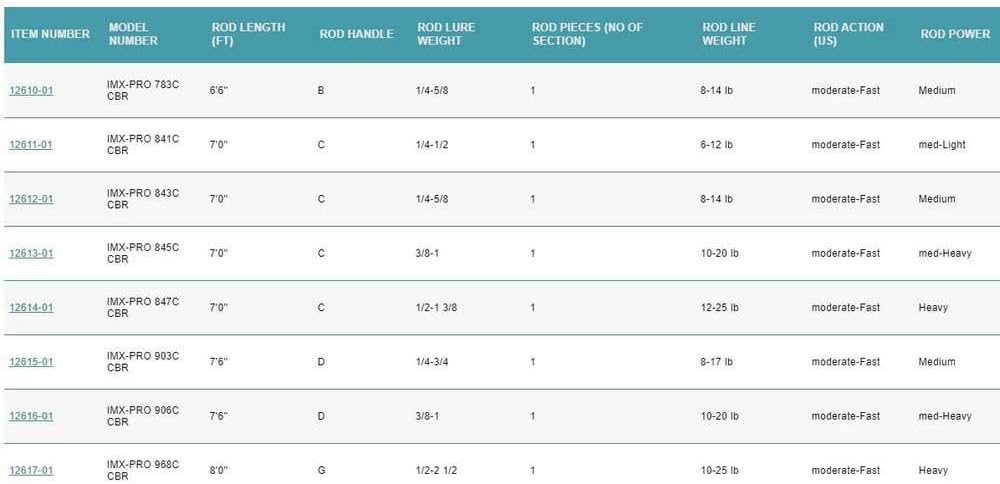Click the 12612-01 item link

click(x=31, y=199)
